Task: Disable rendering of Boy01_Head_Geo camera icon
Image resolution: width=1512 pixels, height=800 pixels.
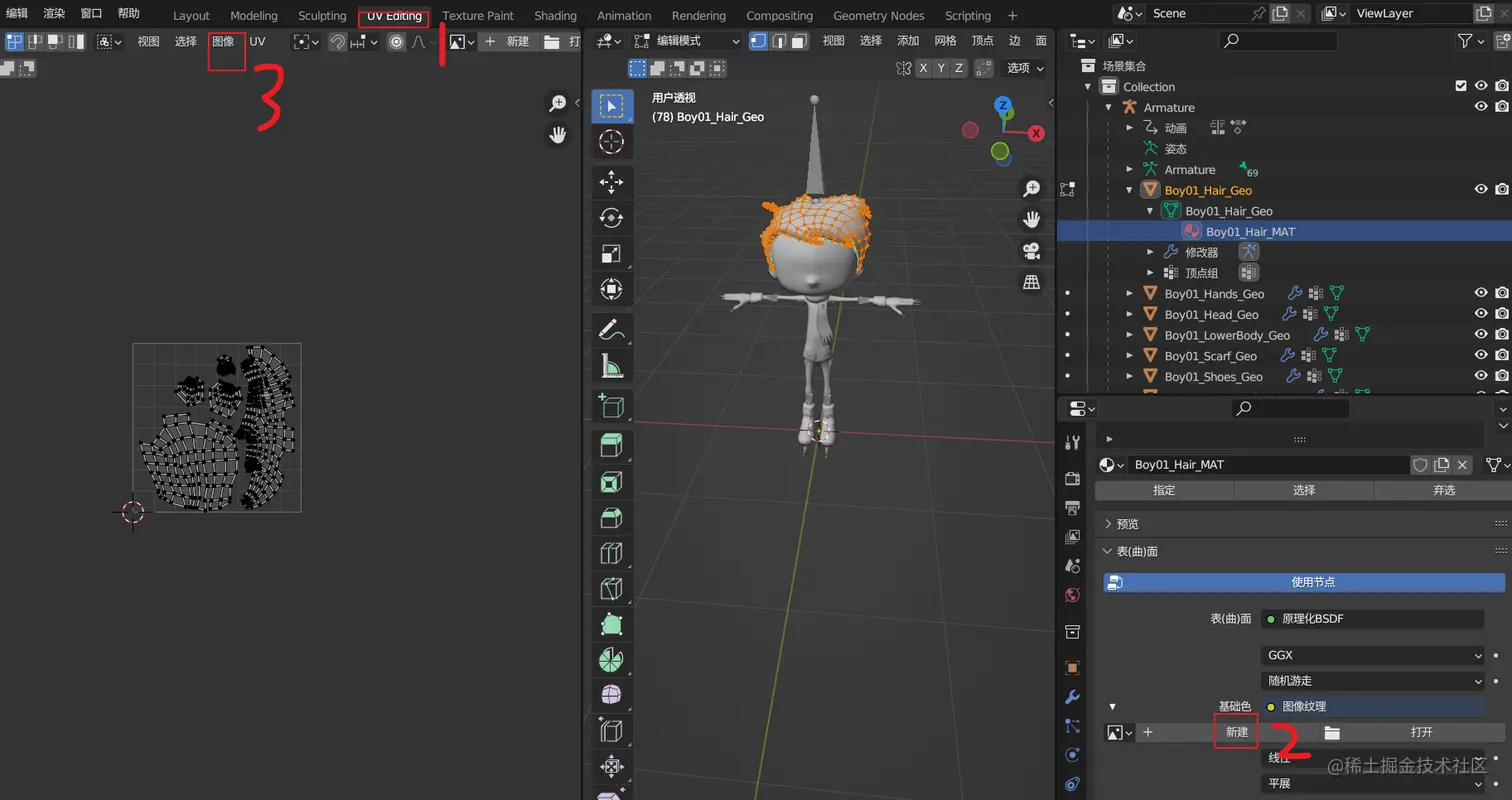Action: point(1502,314)
